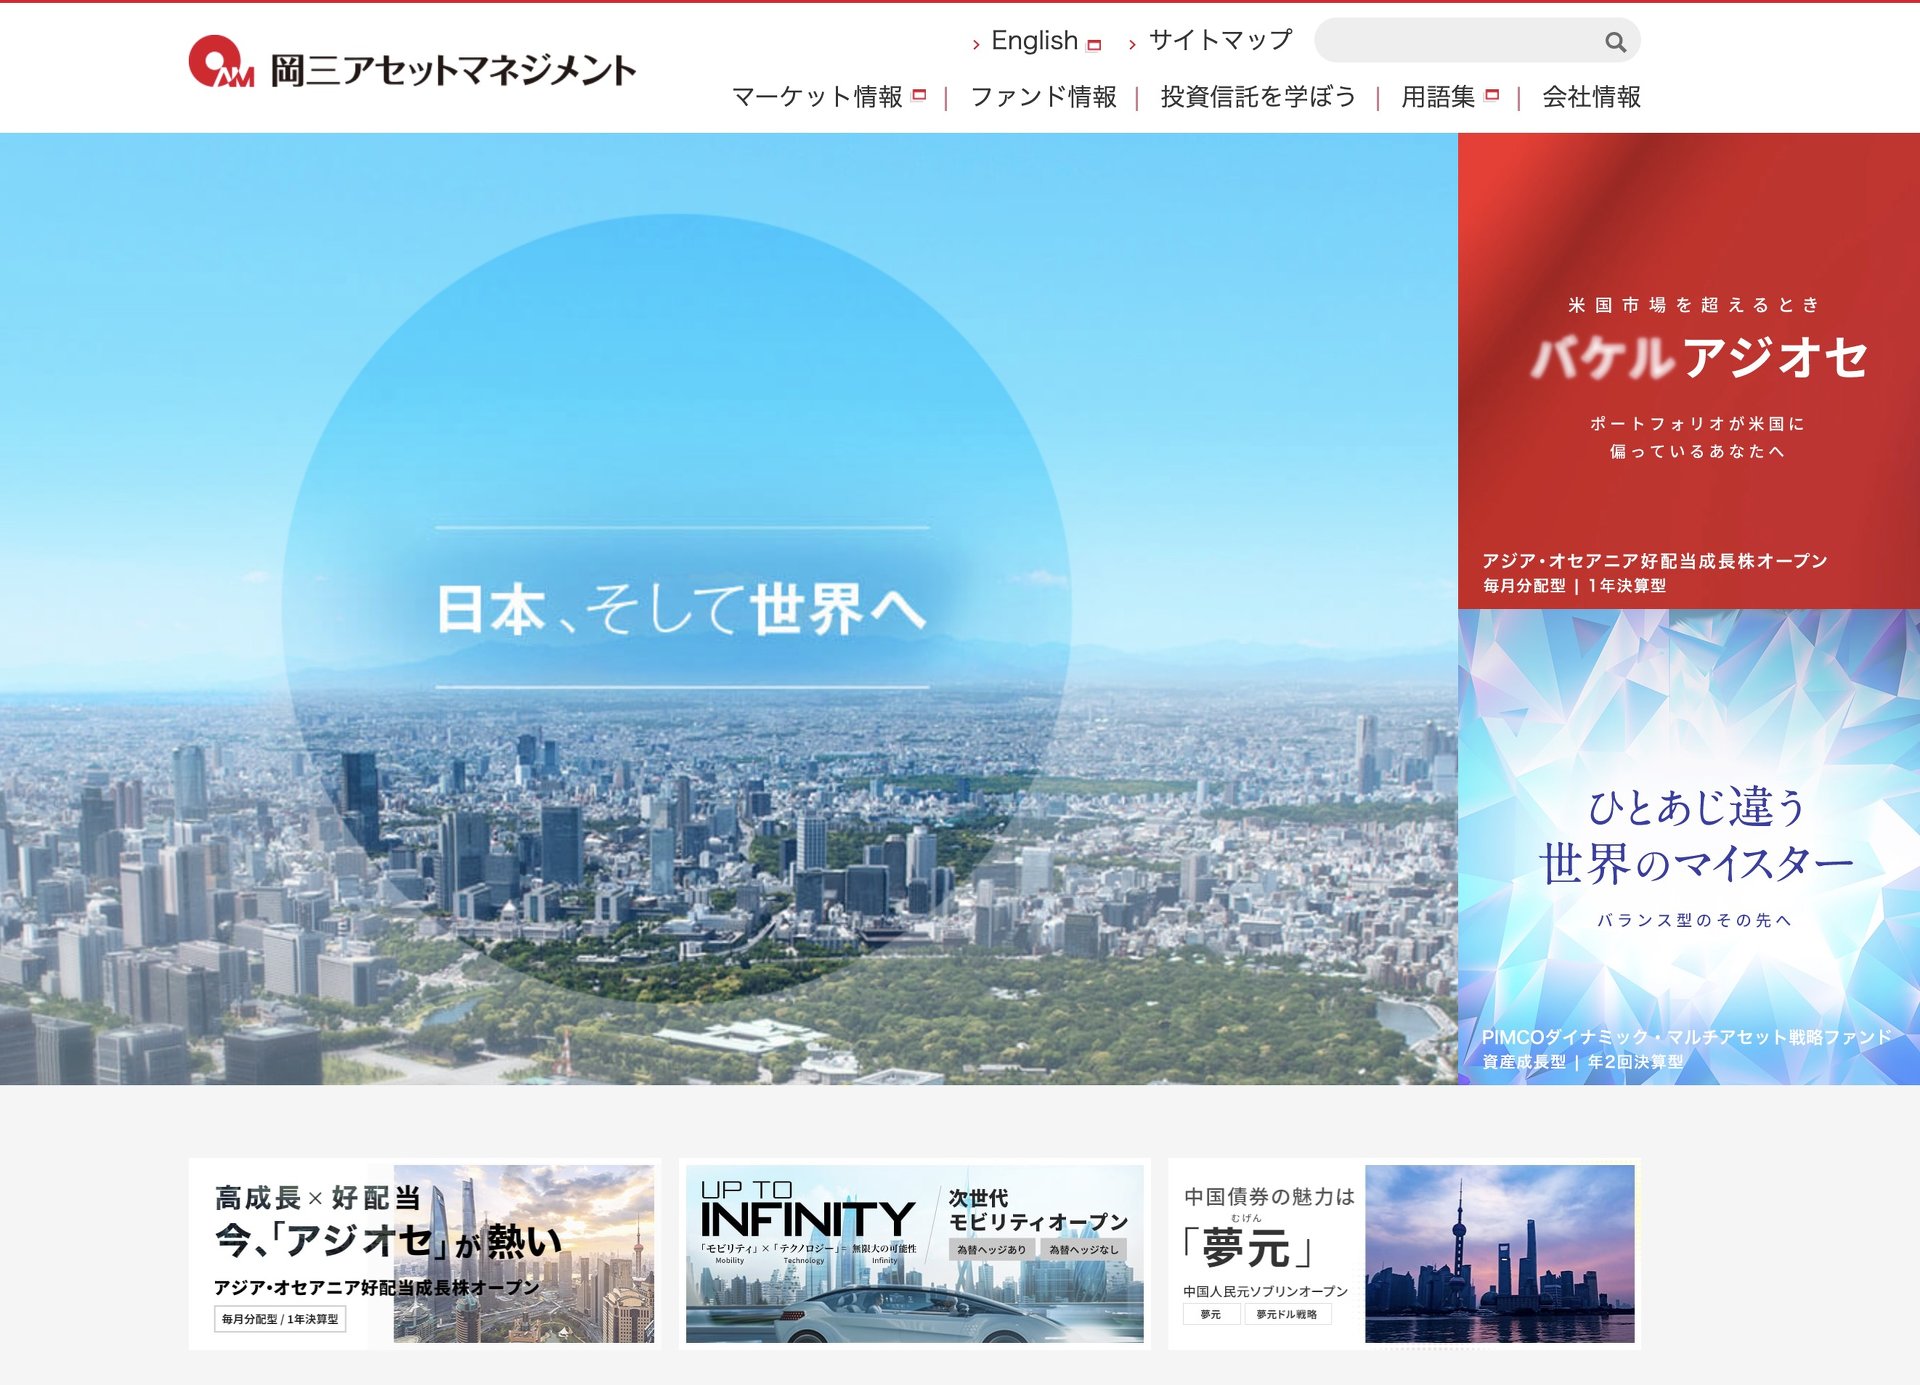Click the 岡三アセットマネジメント OAM logo
Viewport: 1920px width, 1385px height.
(410, 68)
